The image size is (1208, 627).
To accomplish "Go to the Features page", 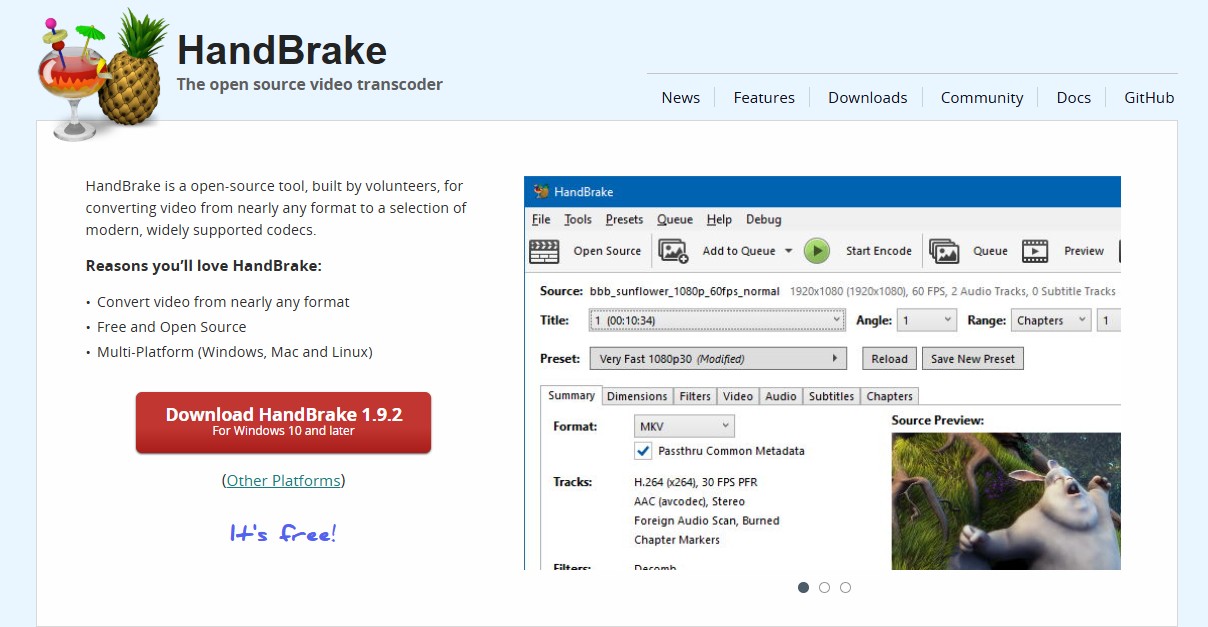I will pos(764,98).
